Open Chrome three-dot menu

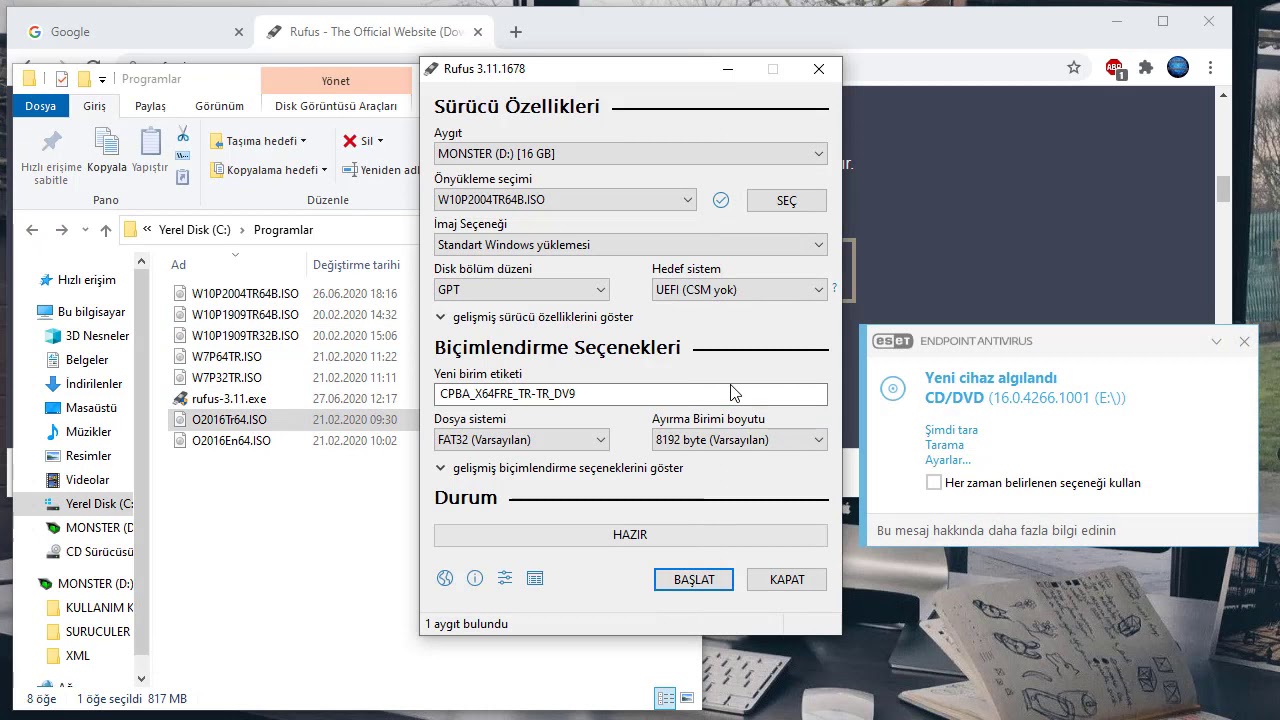[x=1210, y=68]
